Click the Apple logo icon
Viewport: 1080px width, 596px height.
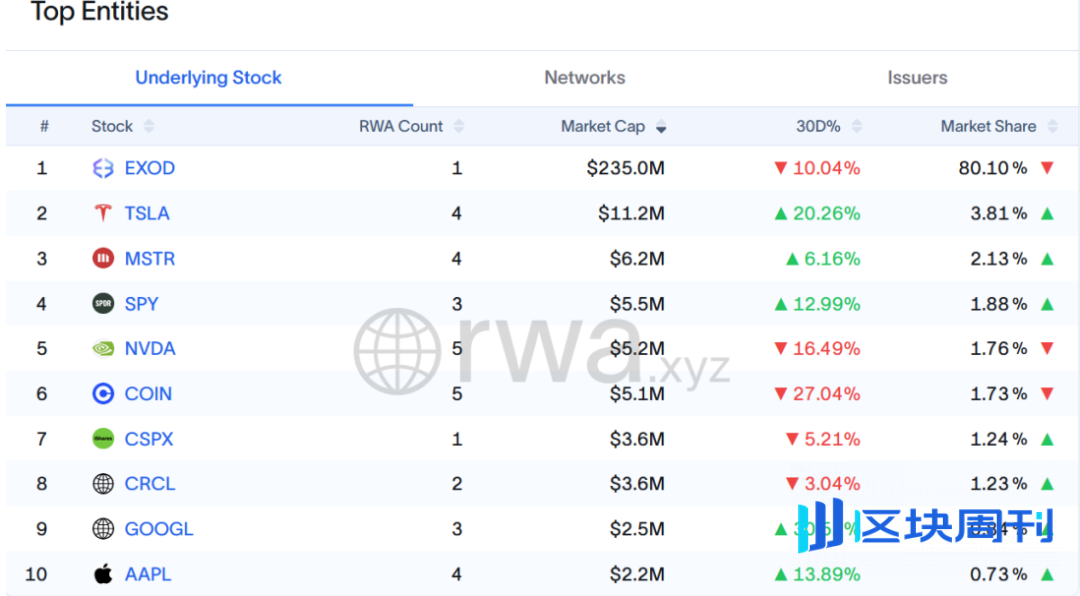(x=103, y=574)
